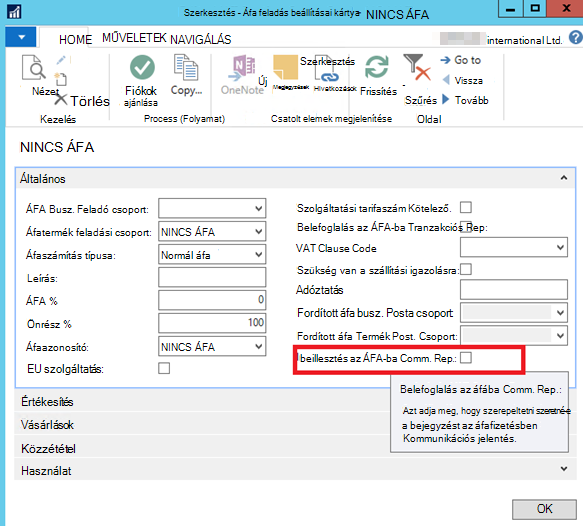Toggle Belefoglalás az ÁFA-ba Tranzakciós Rep checkbox
Image resolution: width=583 pixels, height=526 pixels.
(466, 226)
